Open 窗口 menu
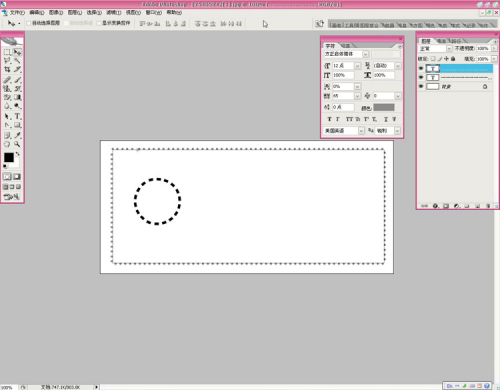Viewport: 500px width, 390px height. [153, 13]
